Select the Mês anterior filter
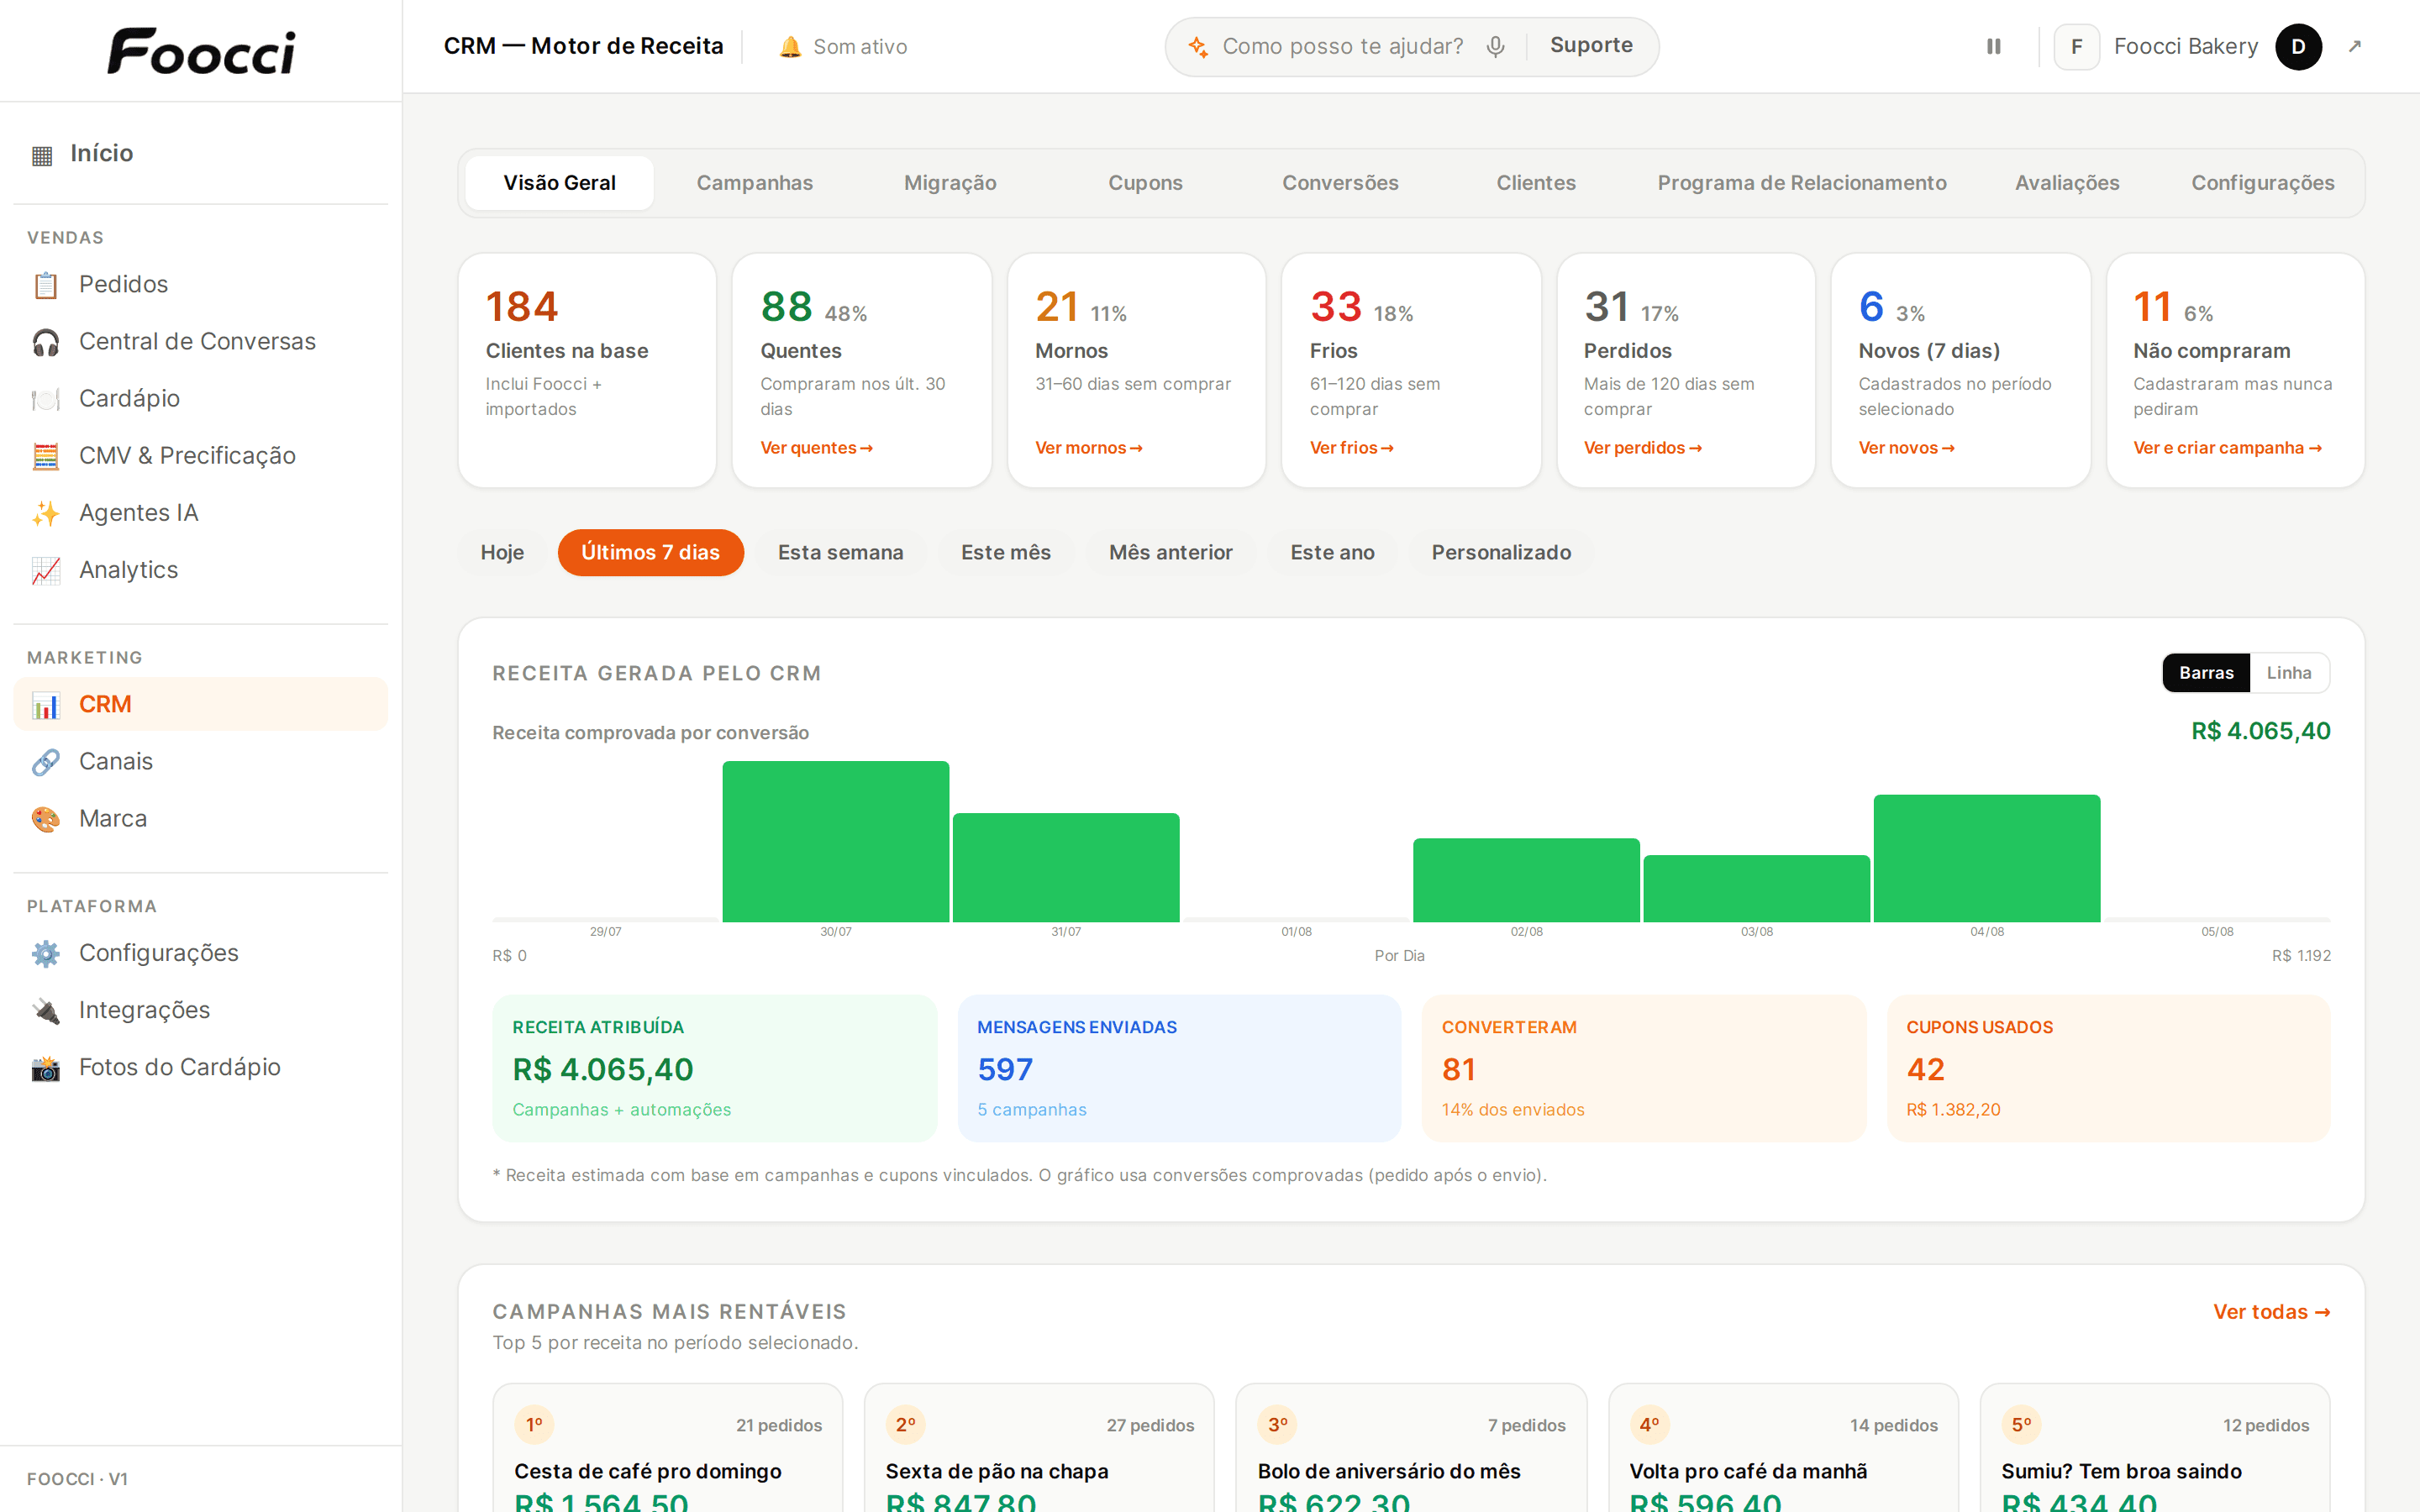 (1170, 553)
